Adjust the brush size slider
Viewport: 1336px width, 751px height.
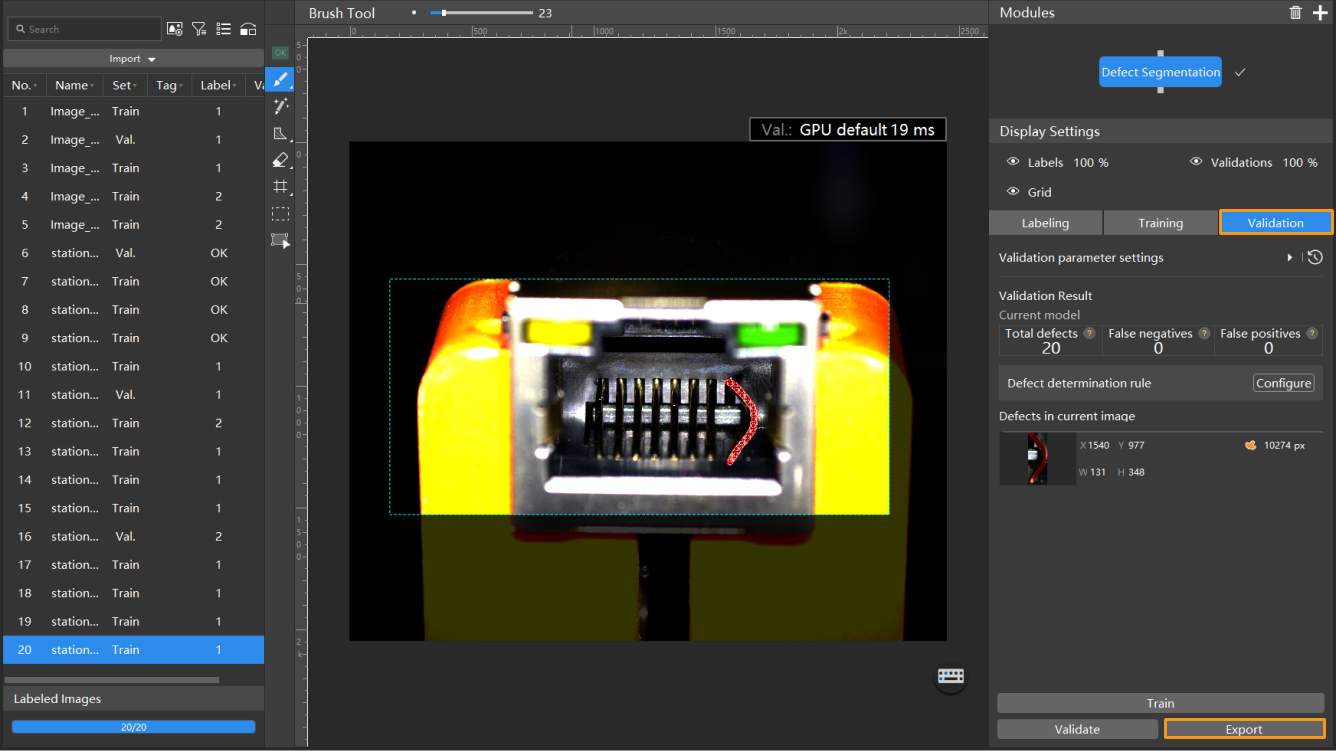pyautogui.click(x=481, y=13)
